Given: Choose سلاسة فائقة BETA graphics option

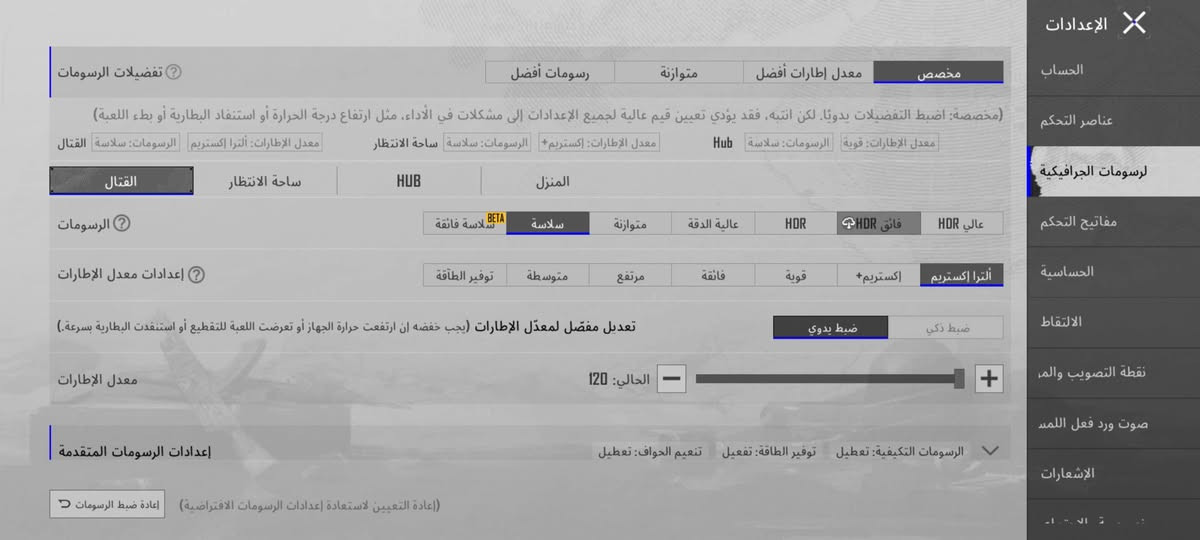Looking at the screenshot, I should [x=464, y=224].
